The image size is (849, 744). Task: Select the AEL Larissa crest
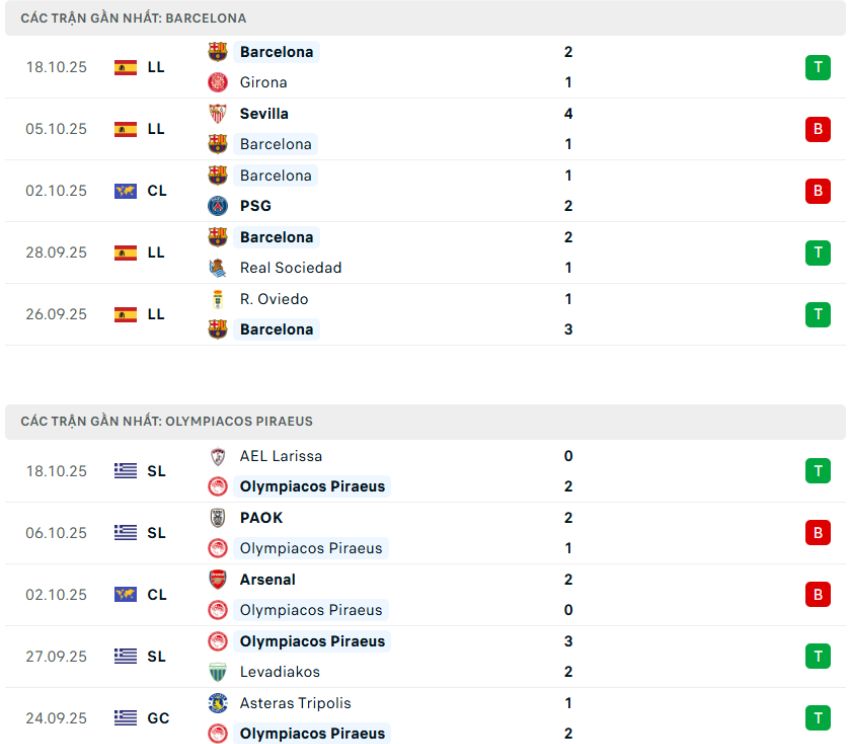click(216, 455)
